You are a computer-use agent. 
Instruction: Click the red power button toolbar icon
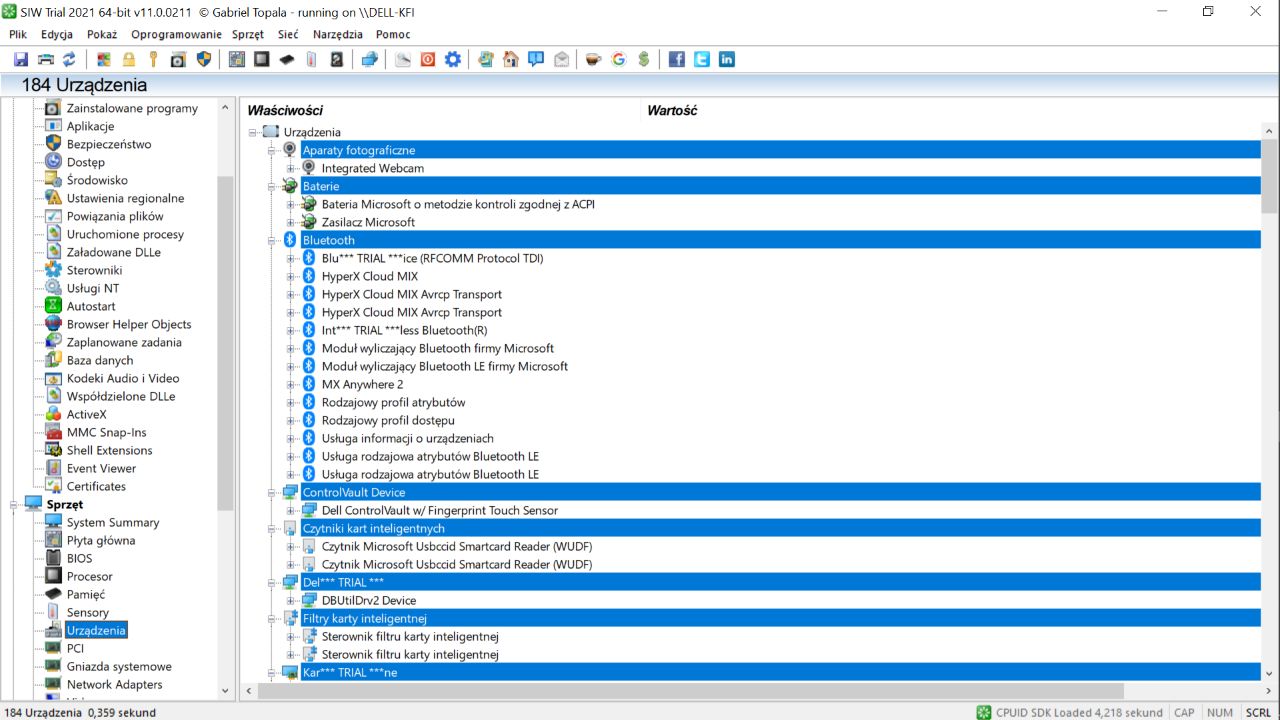[x=428, y=59]
